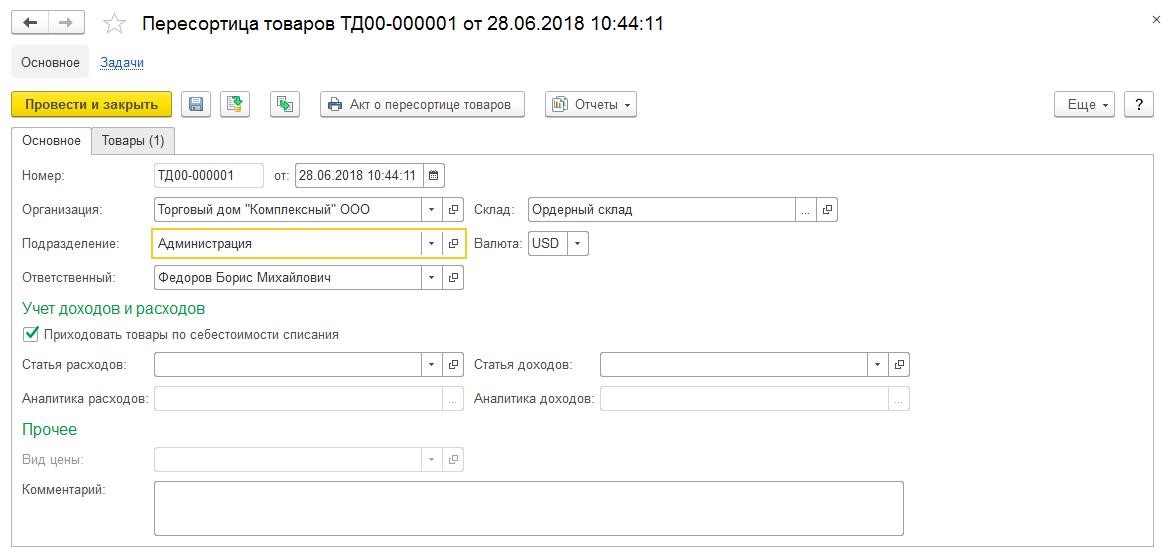Print the Акт о пересортице товаров
The height and width of the screenshot is (556, 1172).
pos(422,105)
